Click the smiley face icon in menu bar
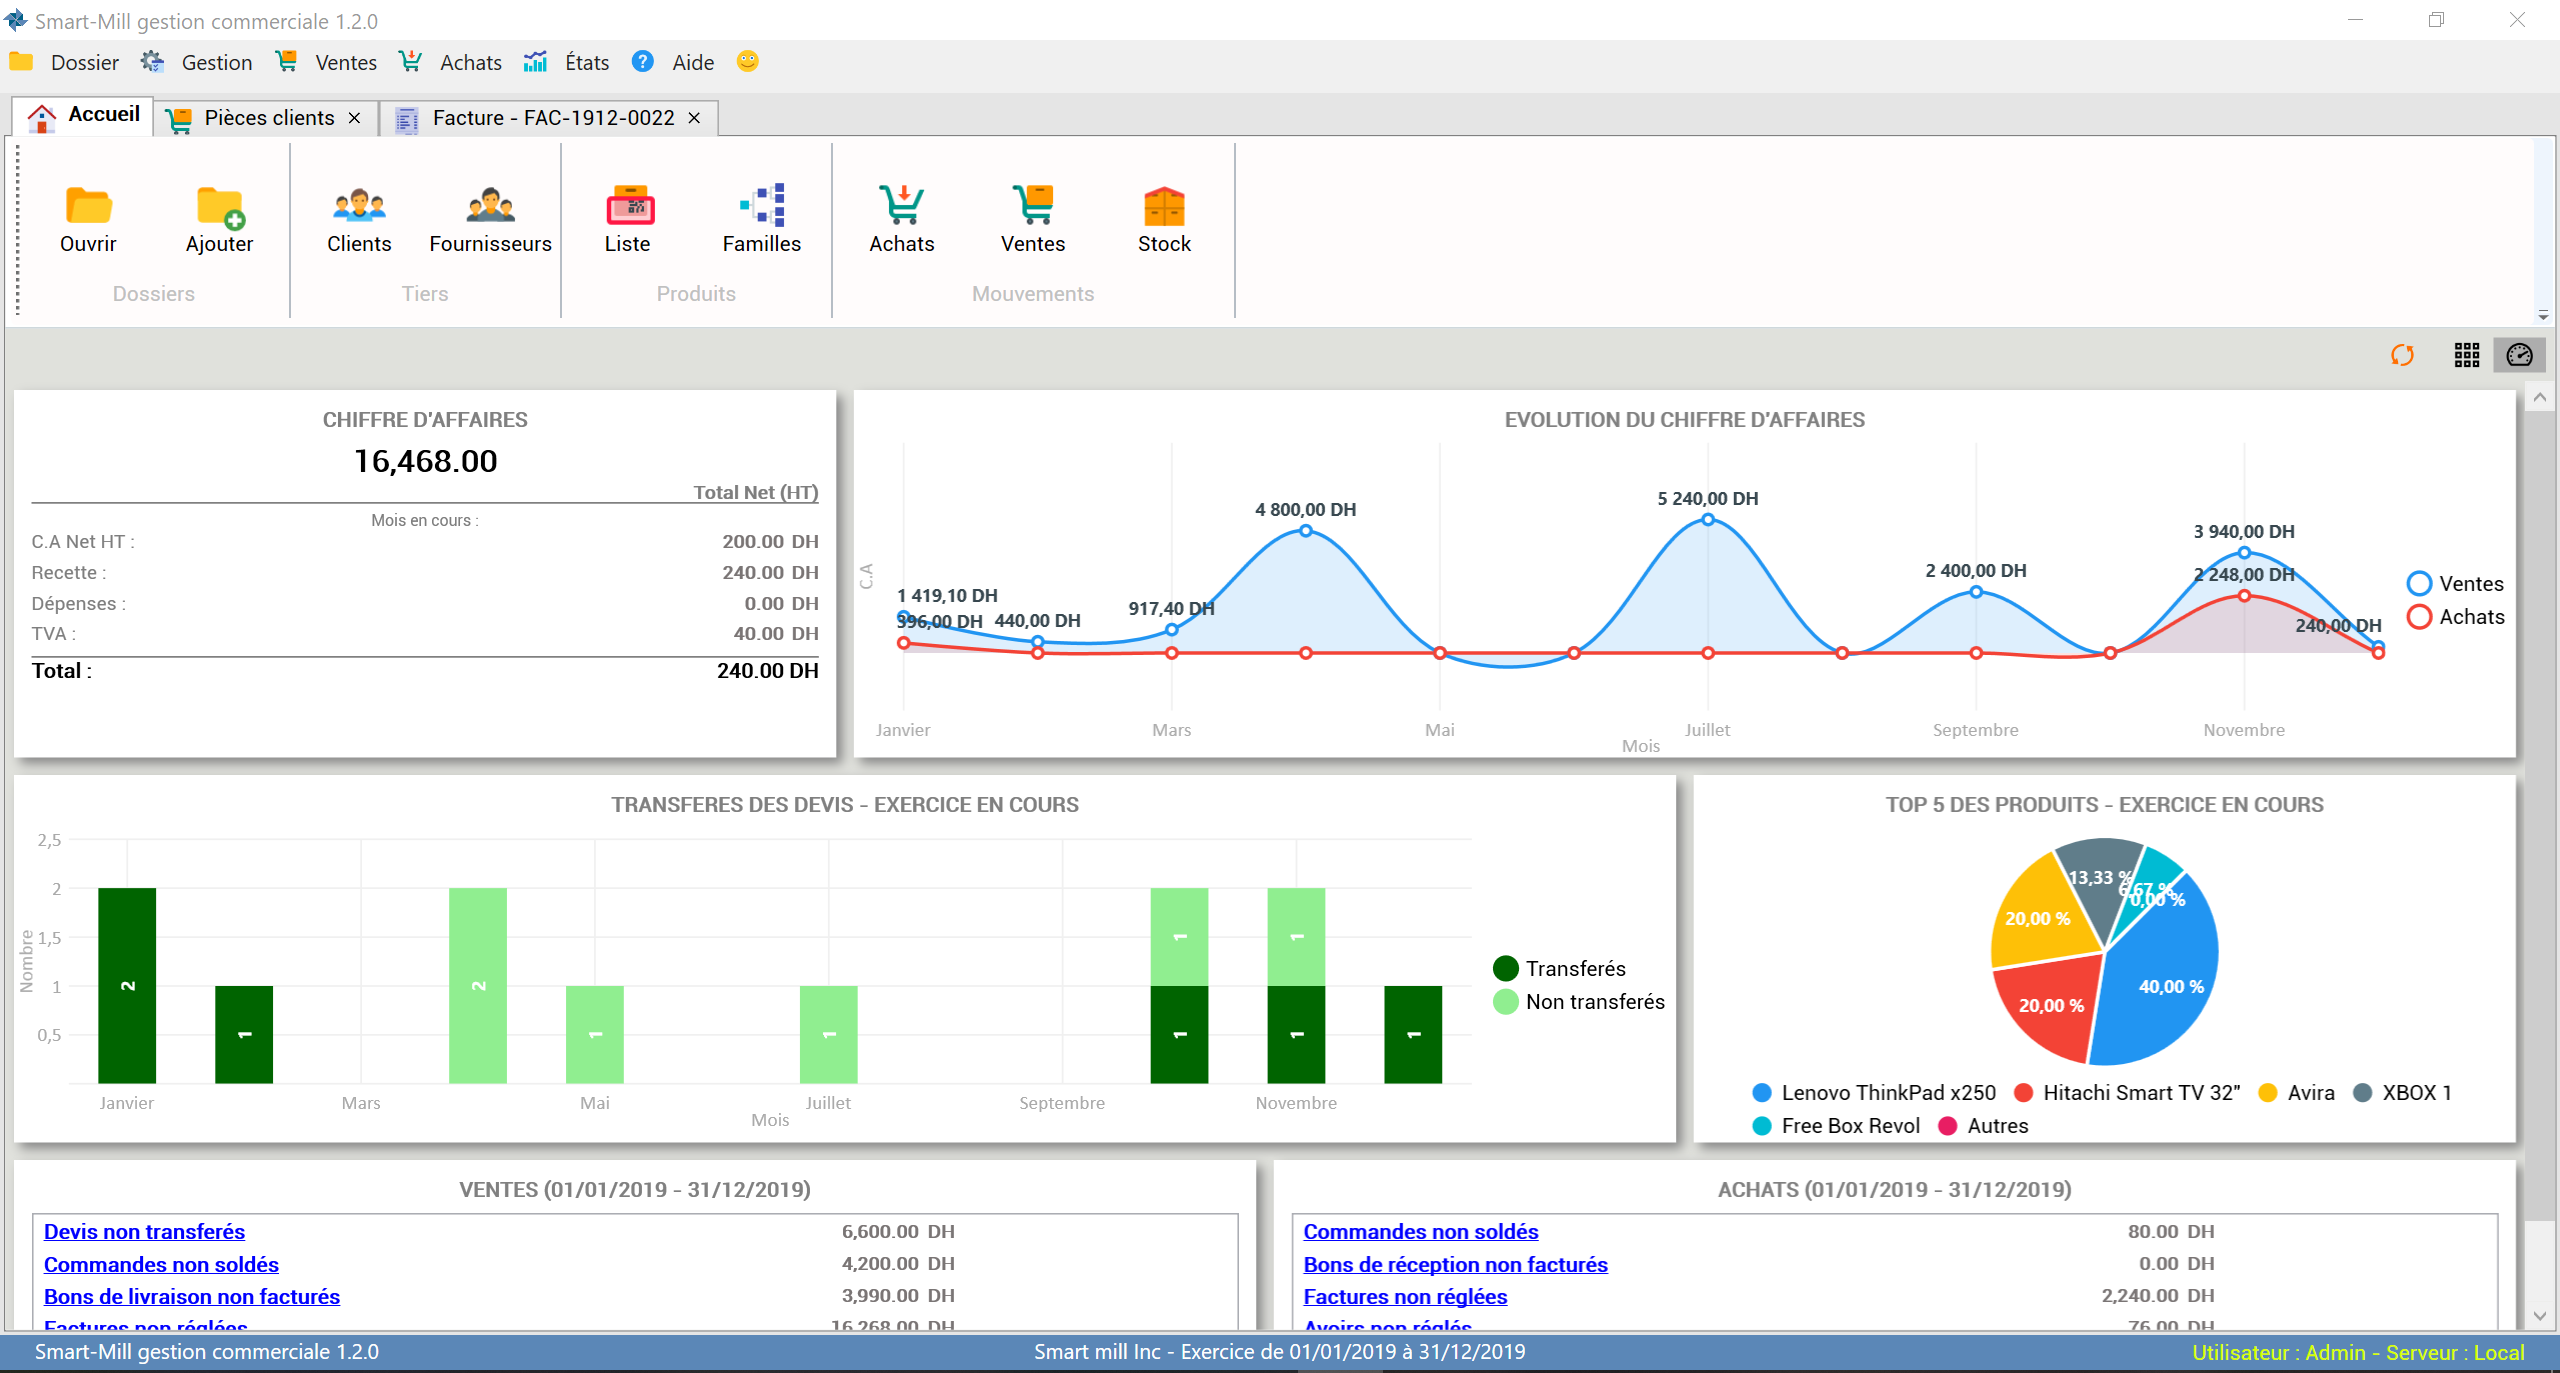 click(747, 62)
